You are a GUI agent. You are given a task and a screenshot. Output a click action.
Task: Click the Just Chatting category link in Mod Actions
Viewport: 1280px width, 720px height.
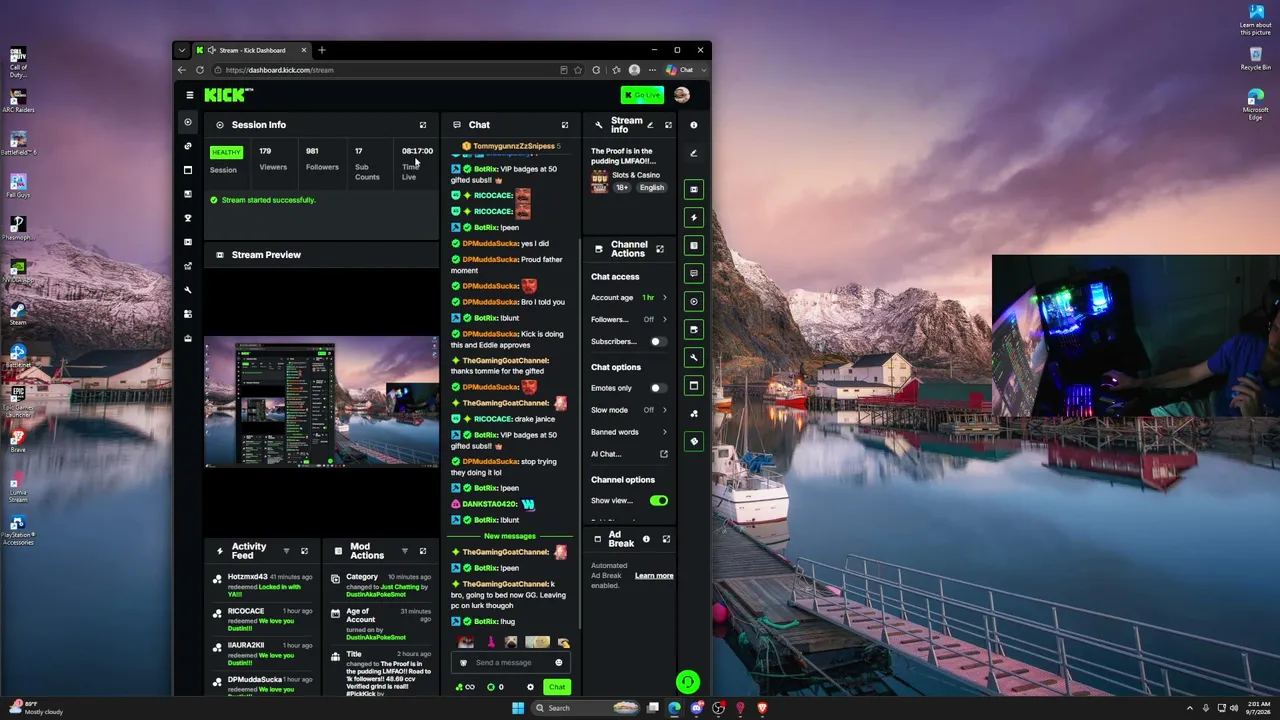click(x=400, y=587)
